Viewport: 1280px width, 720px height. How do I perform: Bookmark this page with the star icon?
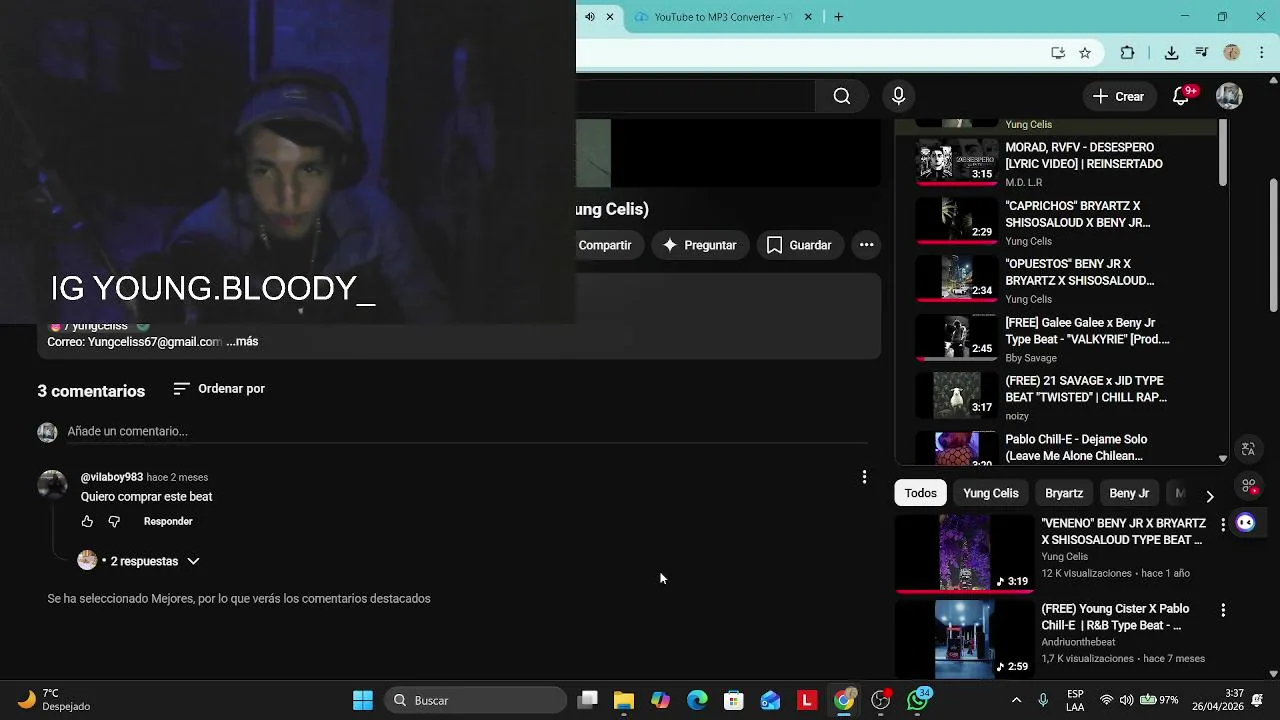pos(1085,53)
